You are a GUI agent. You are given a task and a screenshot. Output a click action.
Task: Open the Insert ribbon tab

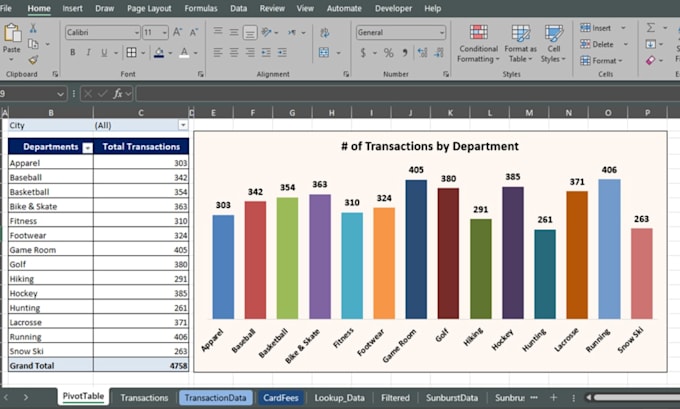72,8
